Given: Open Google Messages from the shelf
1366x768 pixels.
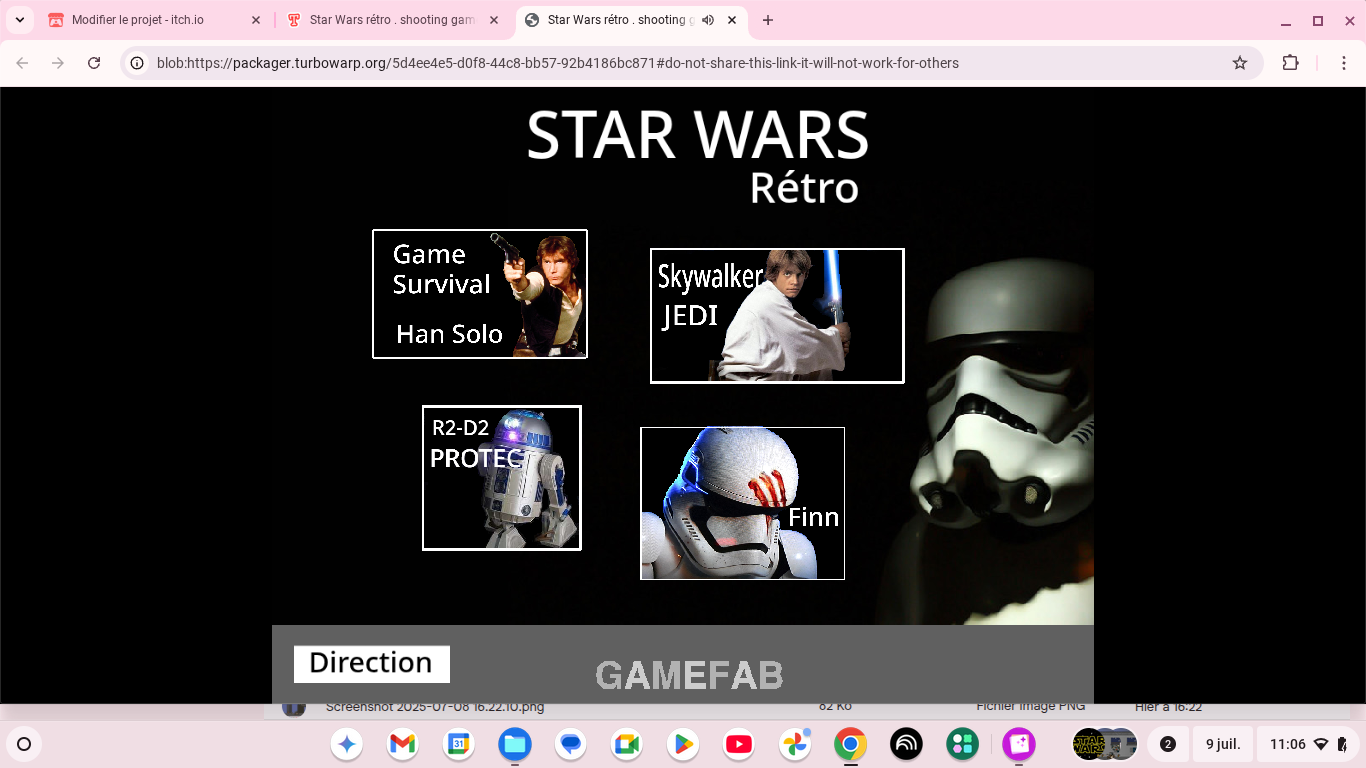Looking at the screenshot, I should click(571, 744).
